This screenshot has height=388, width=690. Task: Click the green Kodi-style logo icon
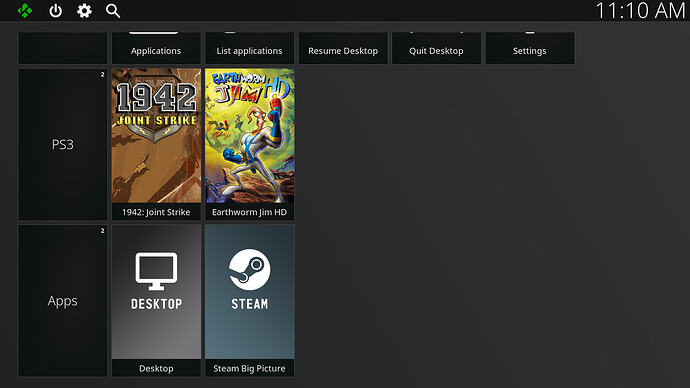pyautogui.click(x=25, y=11)
